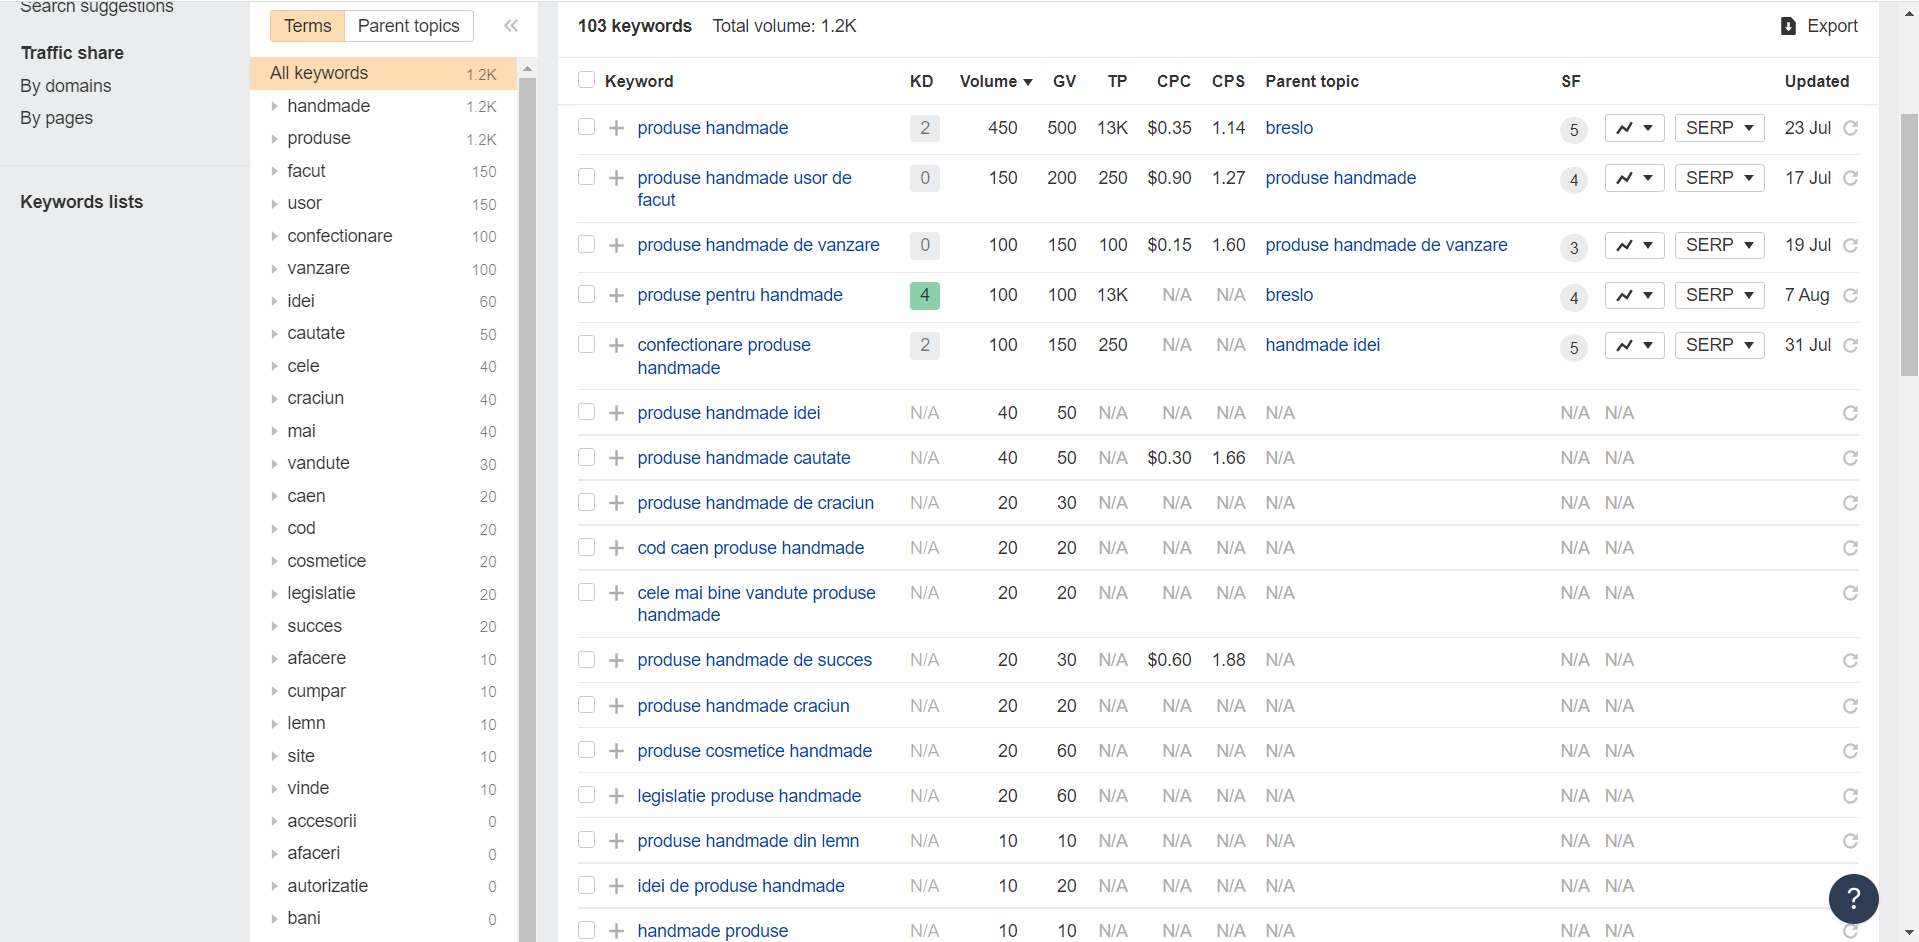Refresh data for 'produse pentru handmade' row
Viewport: 1919px width, 942px height.
coord(1850,295)
